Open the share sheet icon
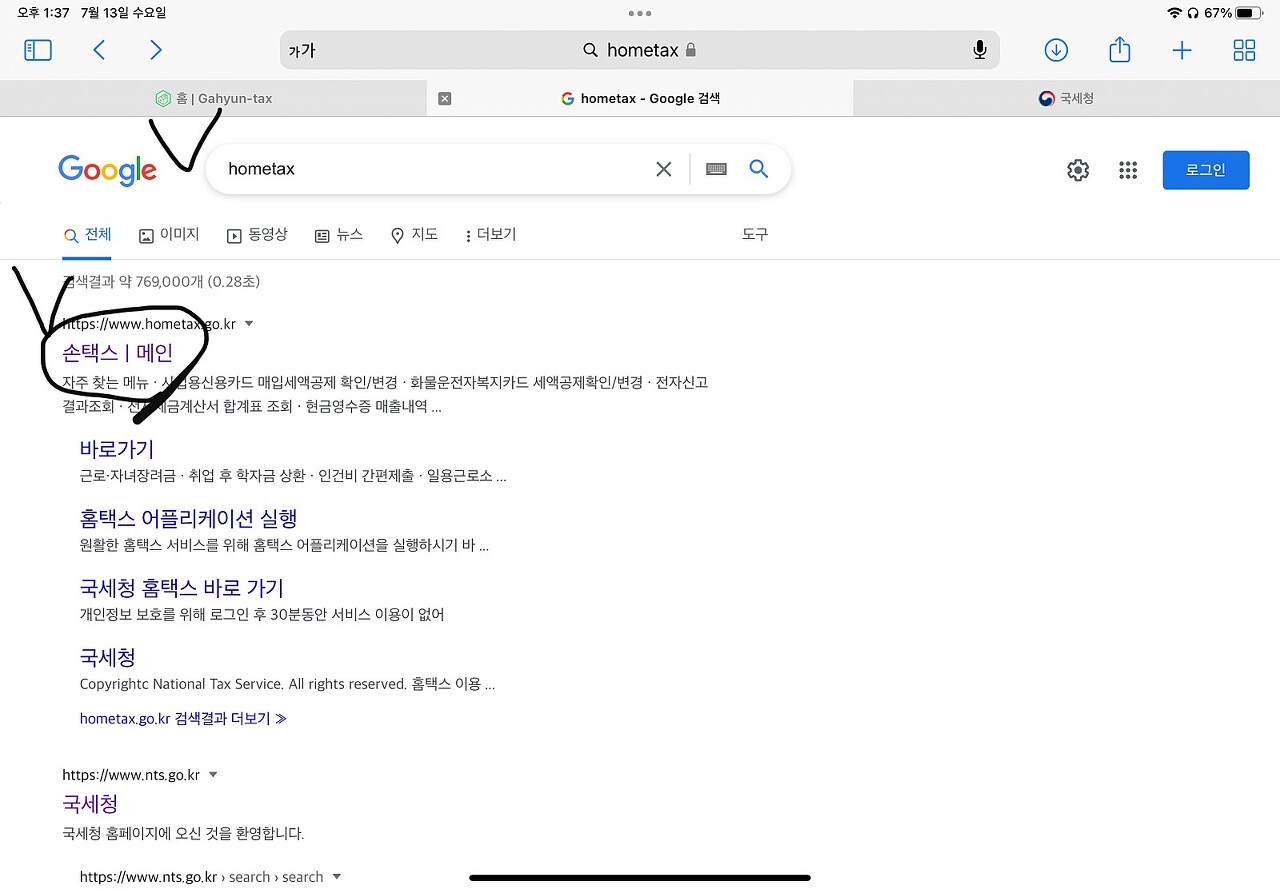1280x889 pixels. (x=1120, y=49)
